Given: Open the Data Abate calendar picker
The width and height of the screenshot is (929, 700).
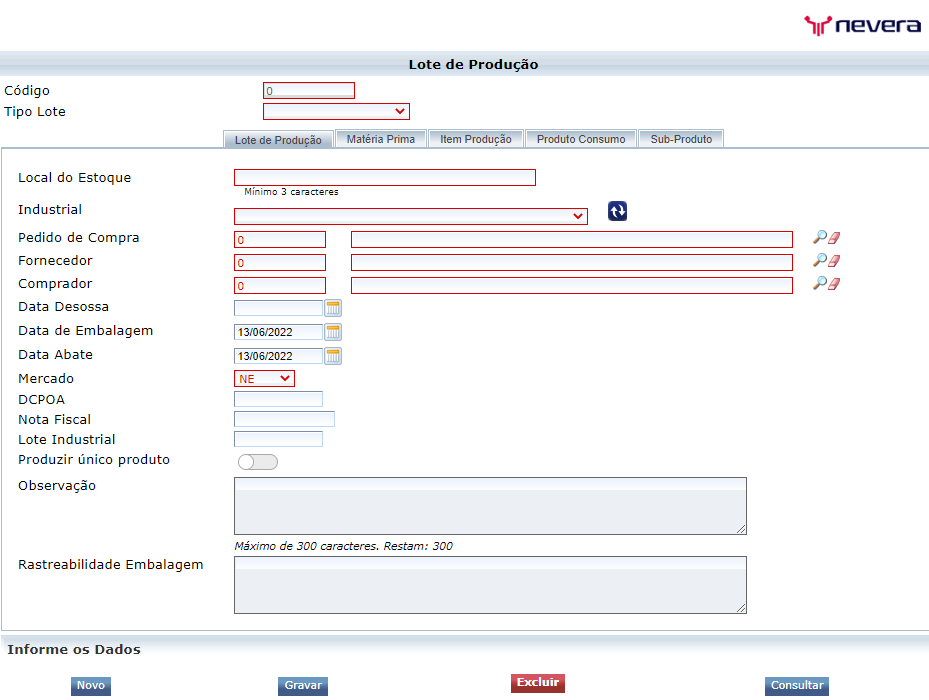Looking at the screenshot, I should click(x=333, y=356).
